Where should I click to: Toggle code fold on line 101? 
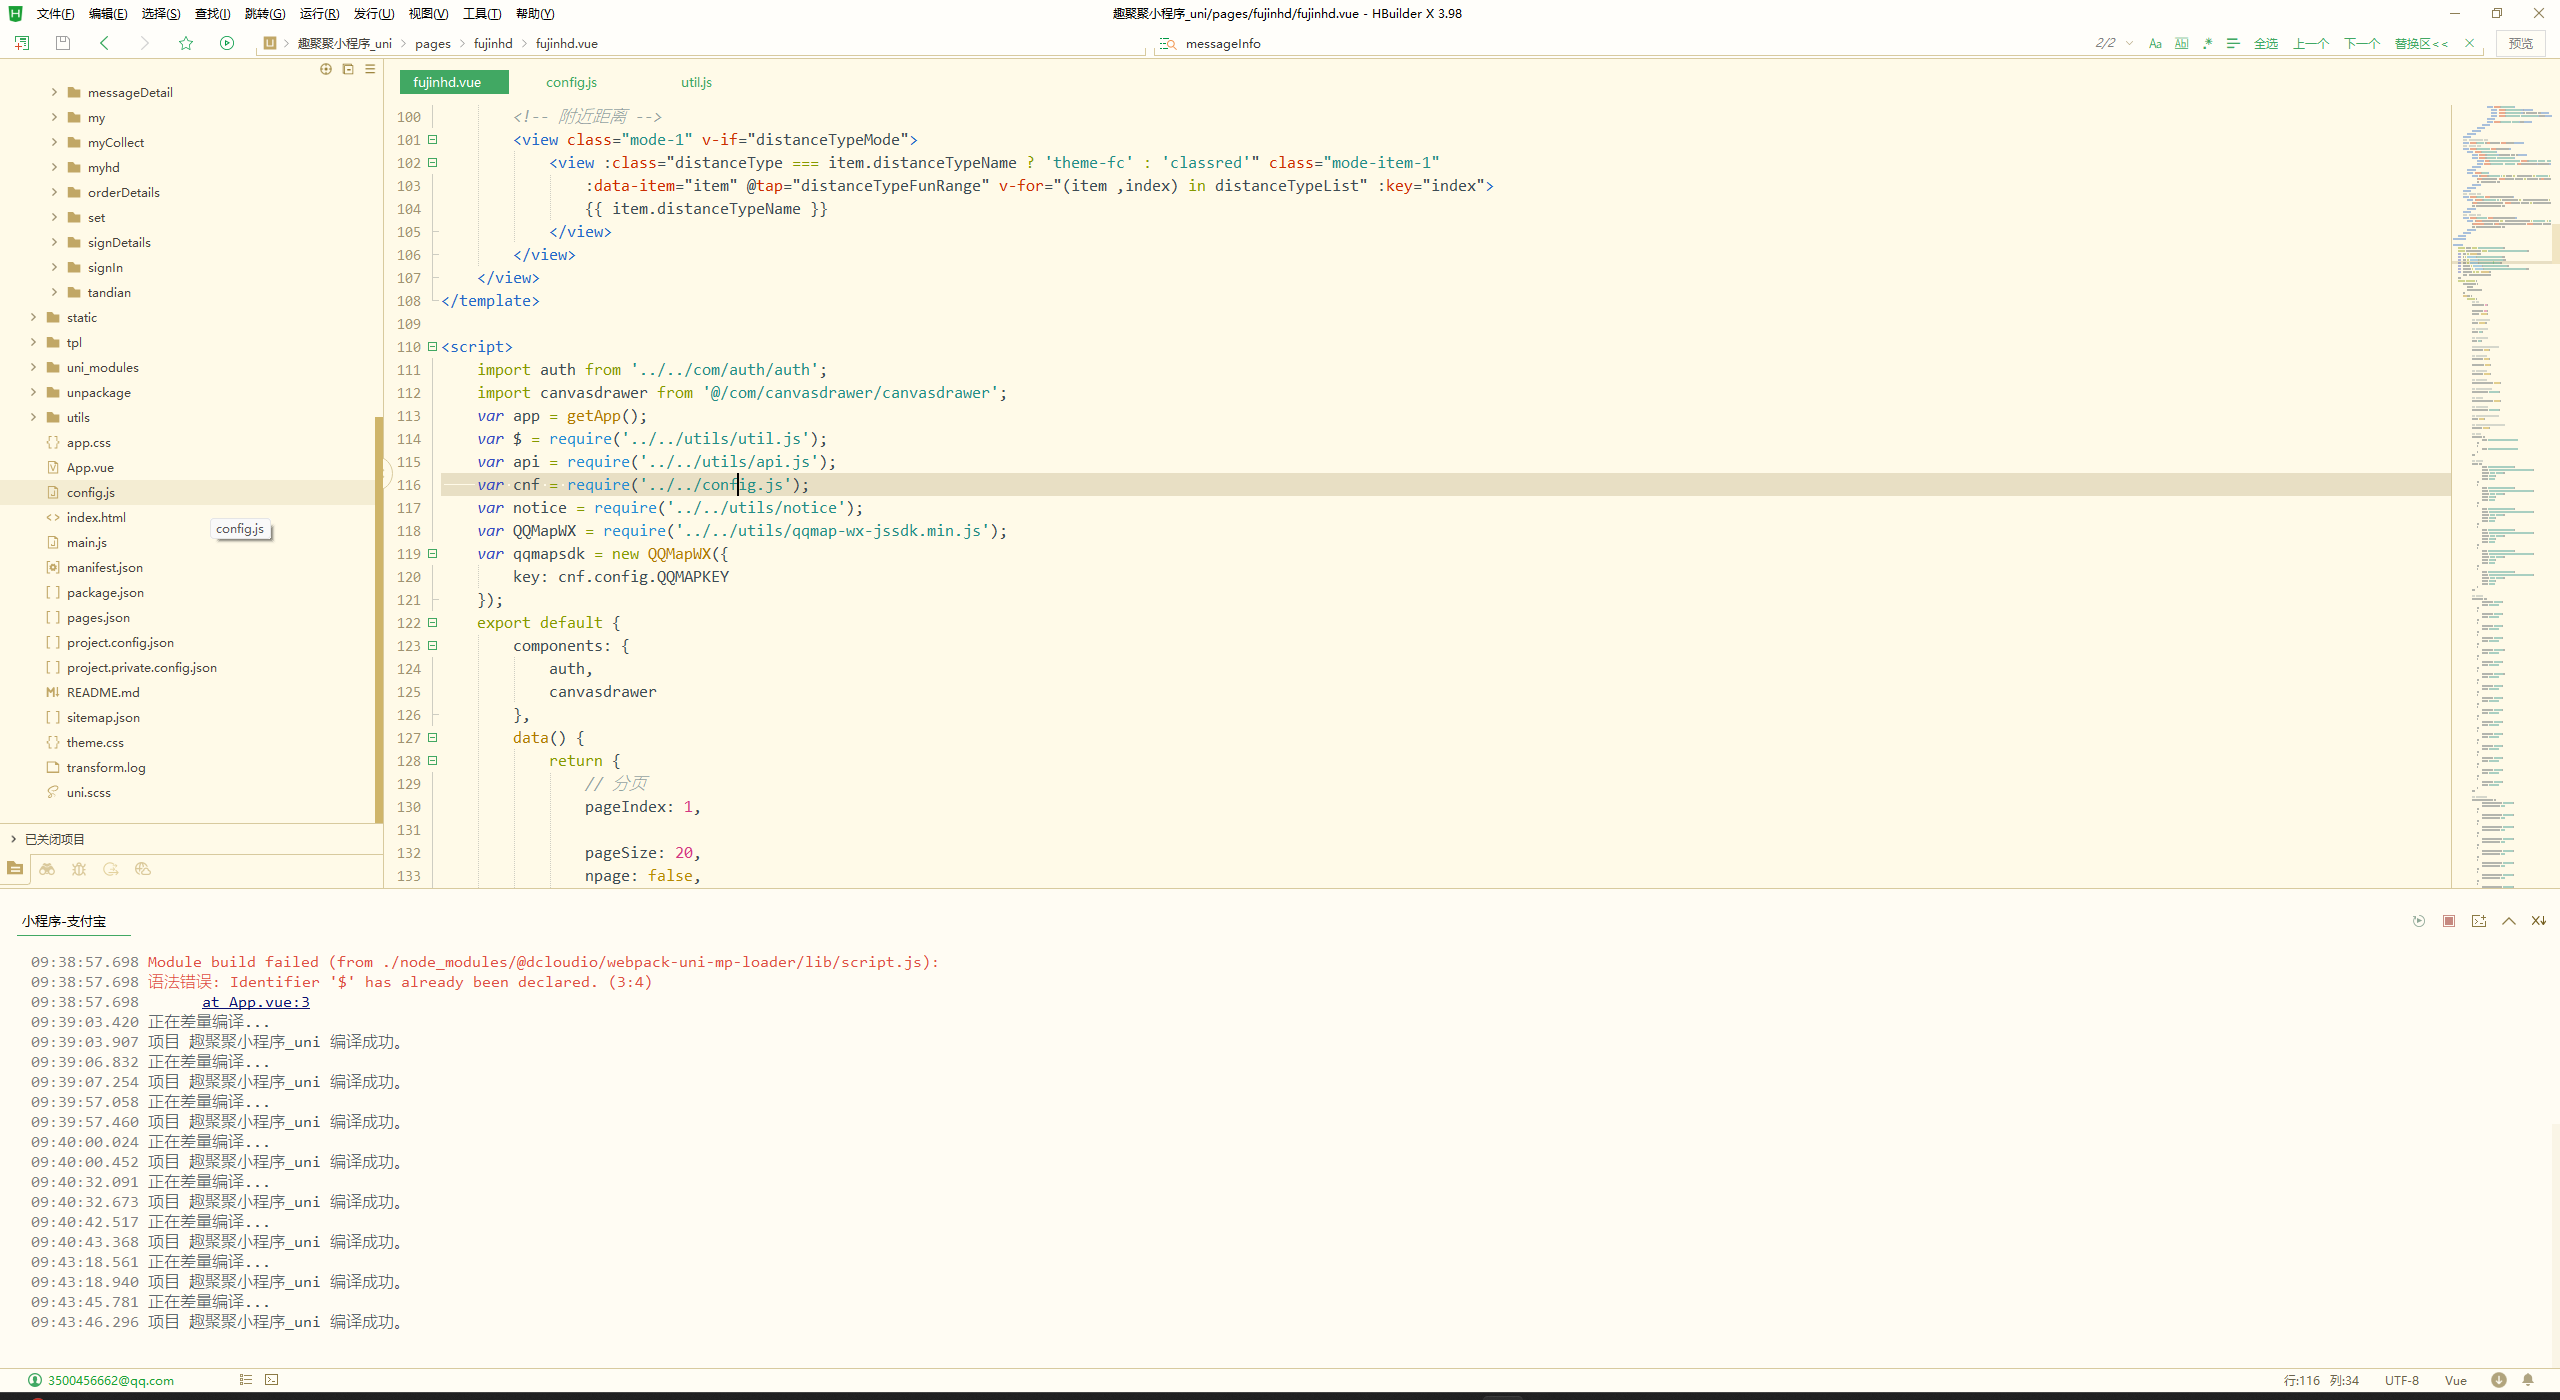[433, 140]
